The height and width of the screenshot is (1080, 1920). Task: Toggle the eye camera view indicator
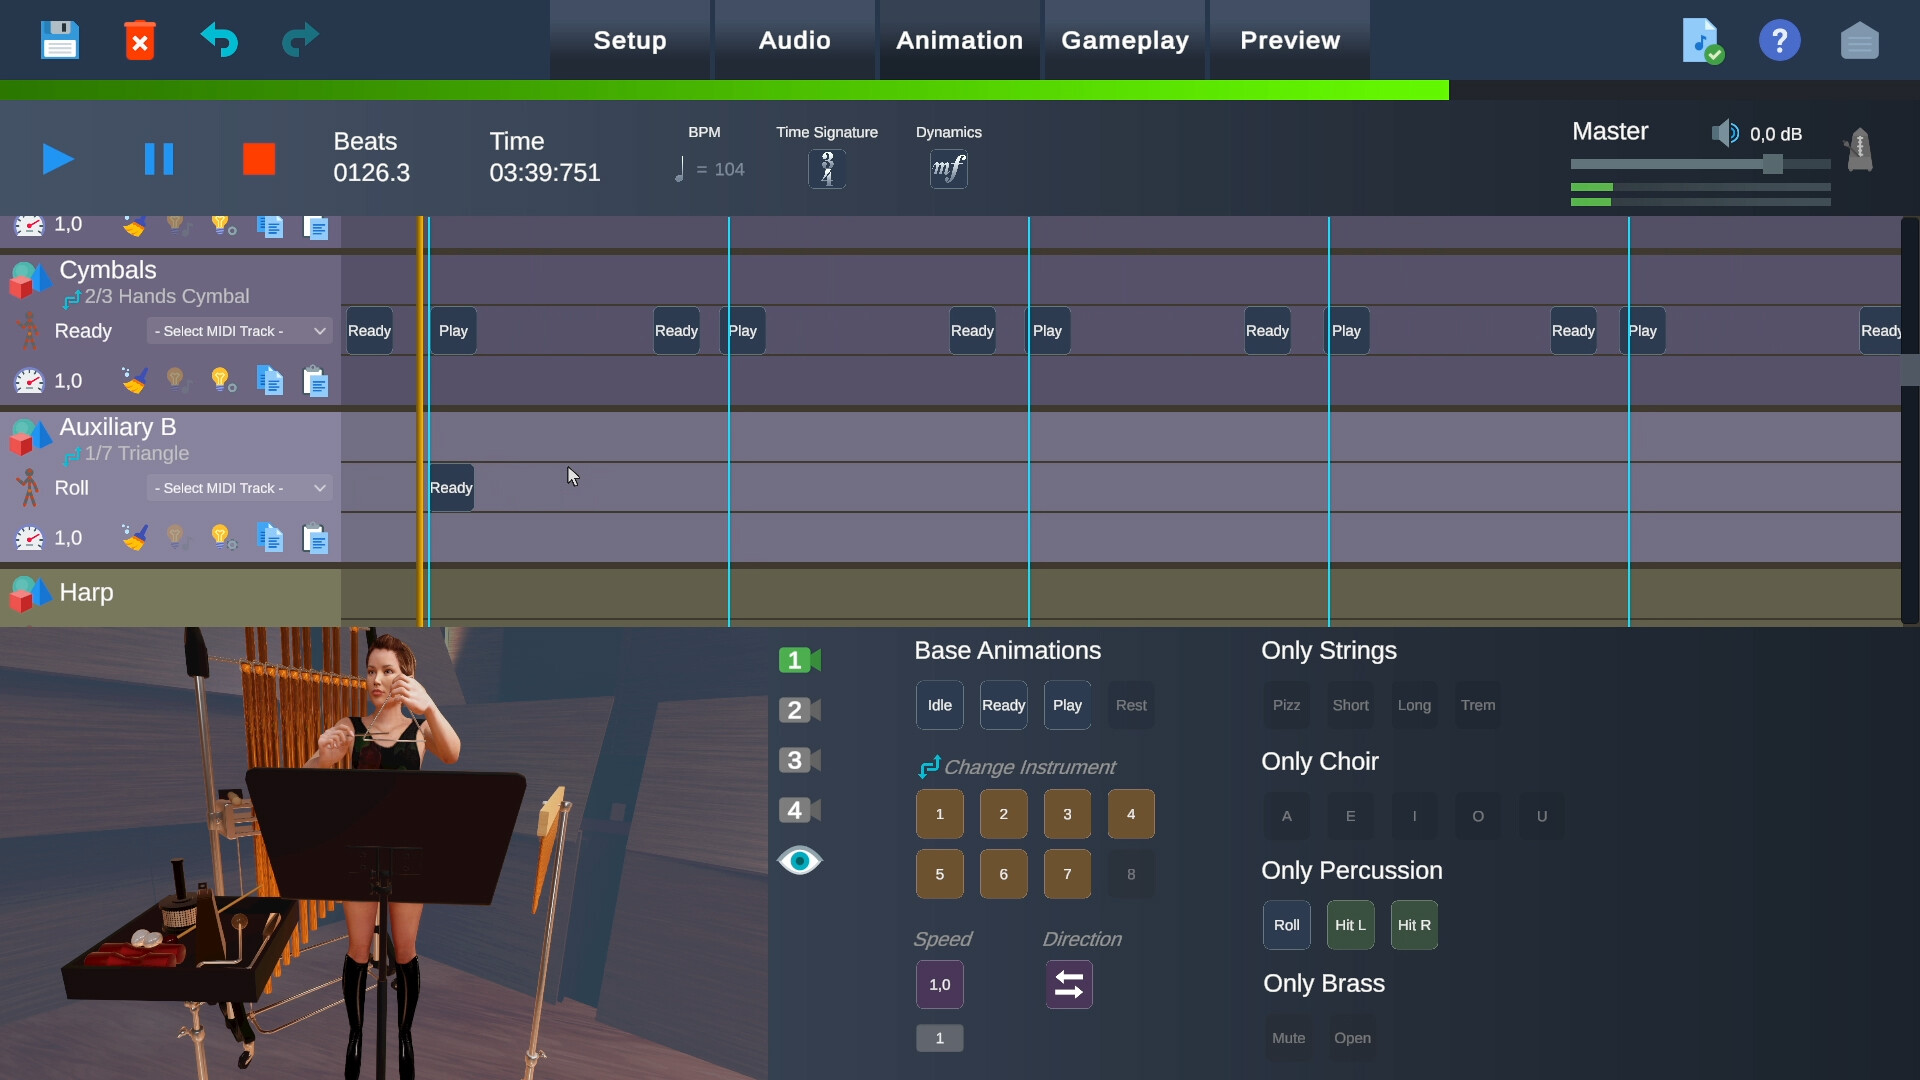[x=800, y=860]
